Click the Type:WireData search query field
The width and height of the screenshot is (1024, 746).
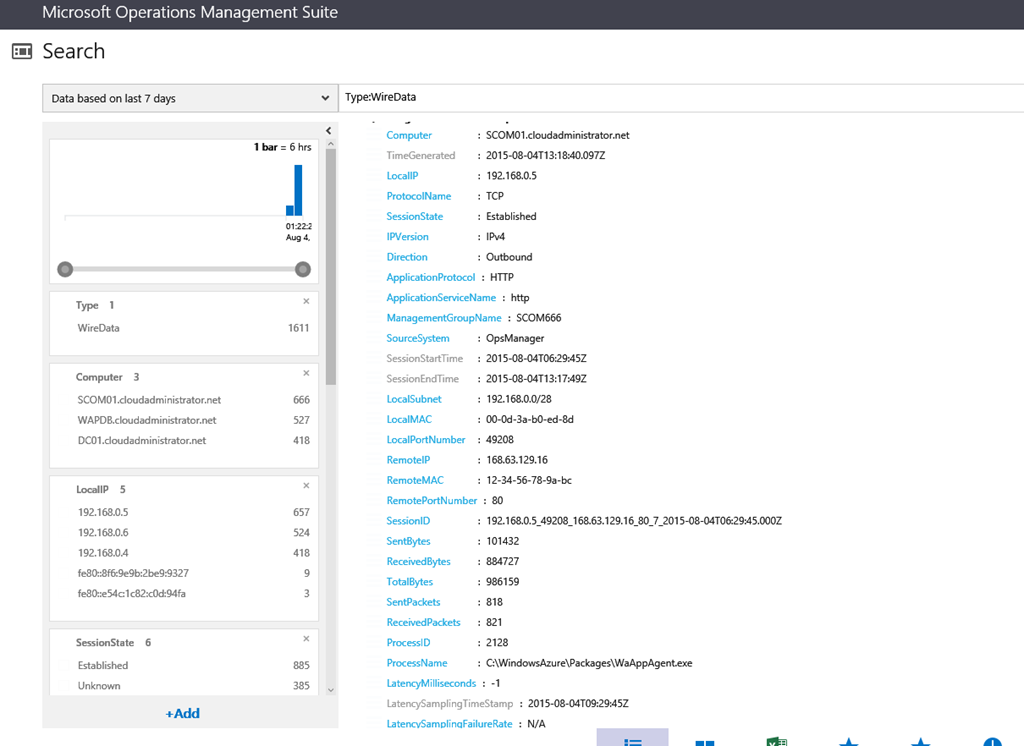(680, 98)
